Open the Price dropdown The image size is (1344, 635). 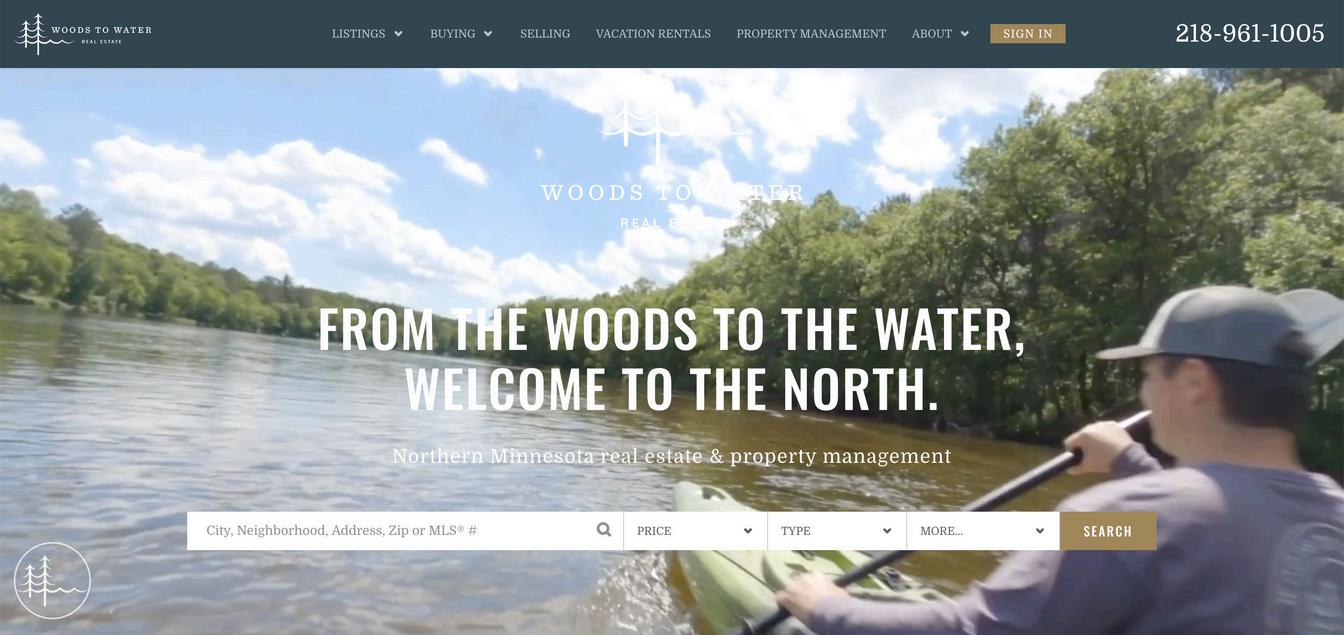(x=695, y=531)
